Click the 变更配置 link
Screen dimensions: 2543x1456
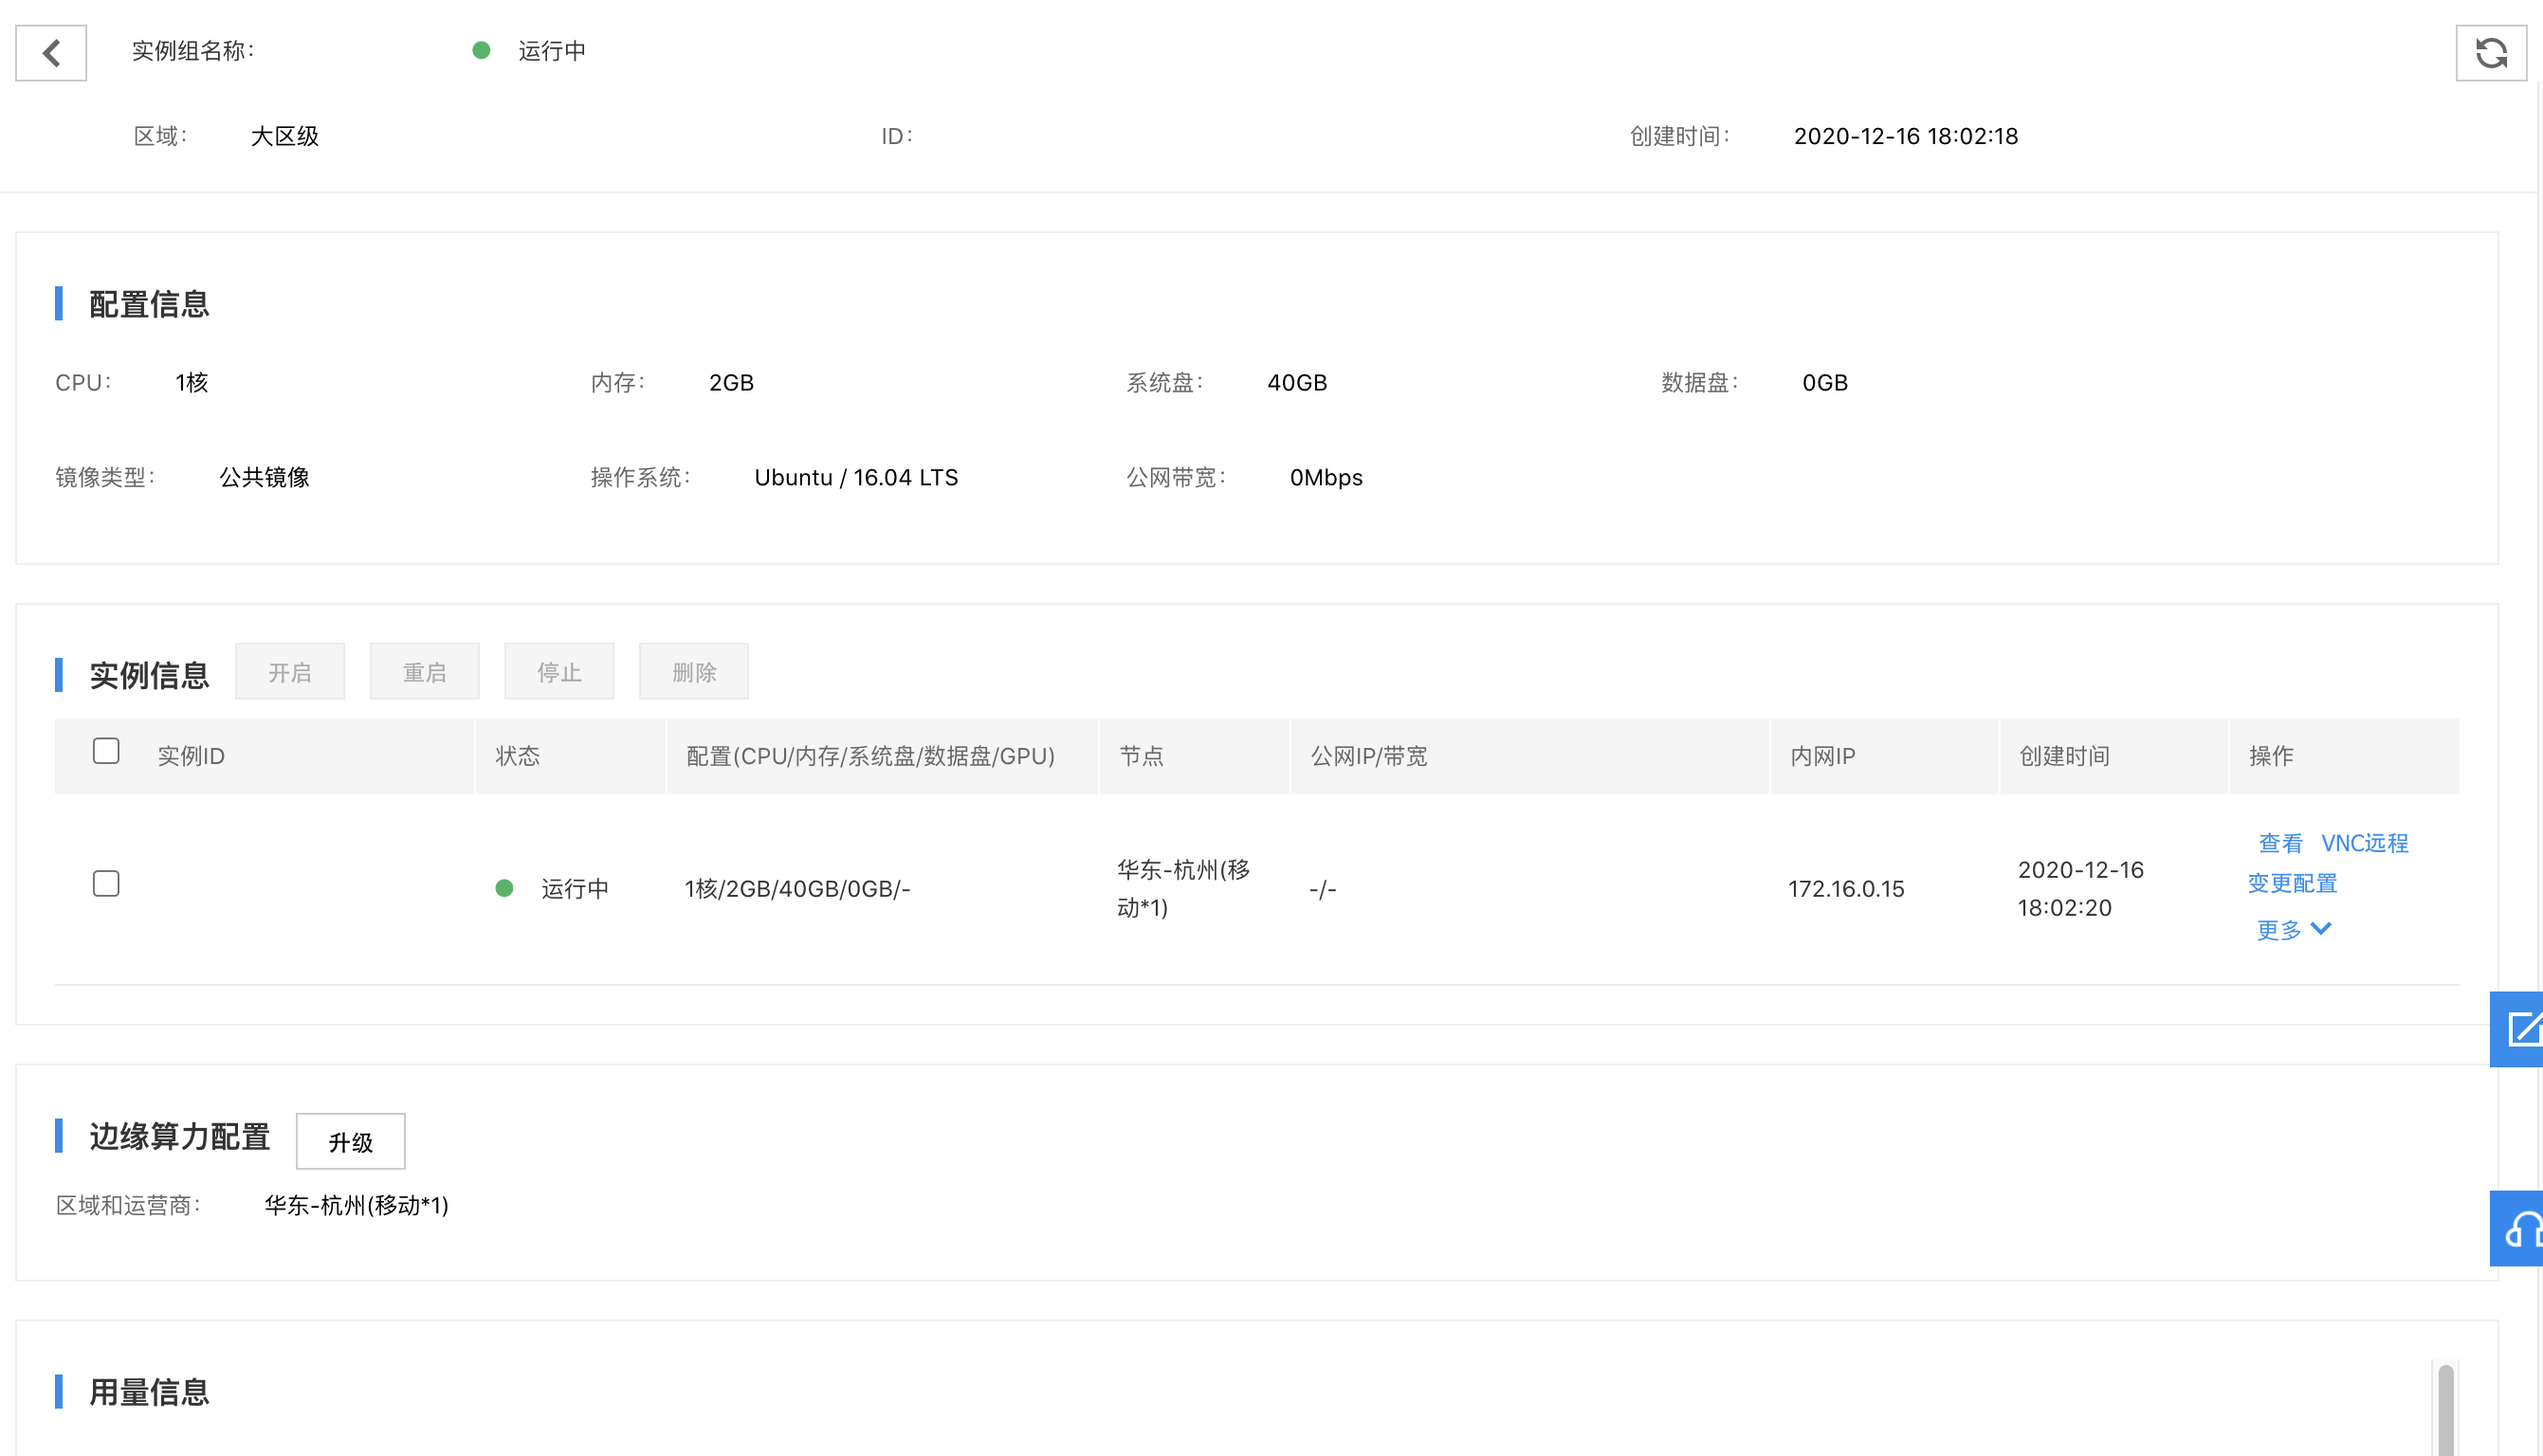pyautogui.click(x=2292, y=884)
